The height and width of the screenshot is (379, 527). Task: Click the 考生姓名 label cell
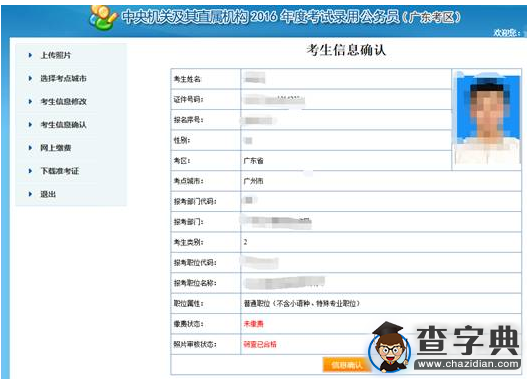point(206,79)
